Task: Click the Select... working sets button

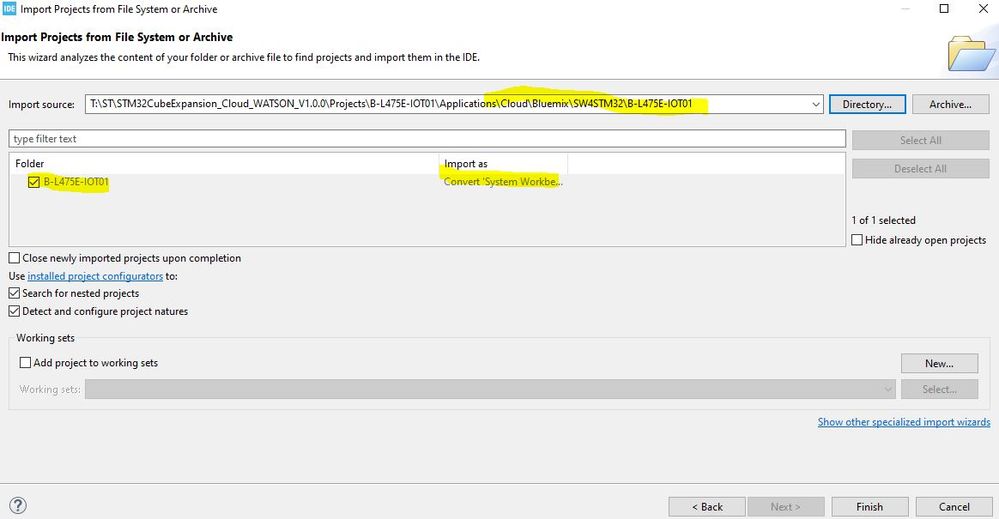Action: pos(939,389)
